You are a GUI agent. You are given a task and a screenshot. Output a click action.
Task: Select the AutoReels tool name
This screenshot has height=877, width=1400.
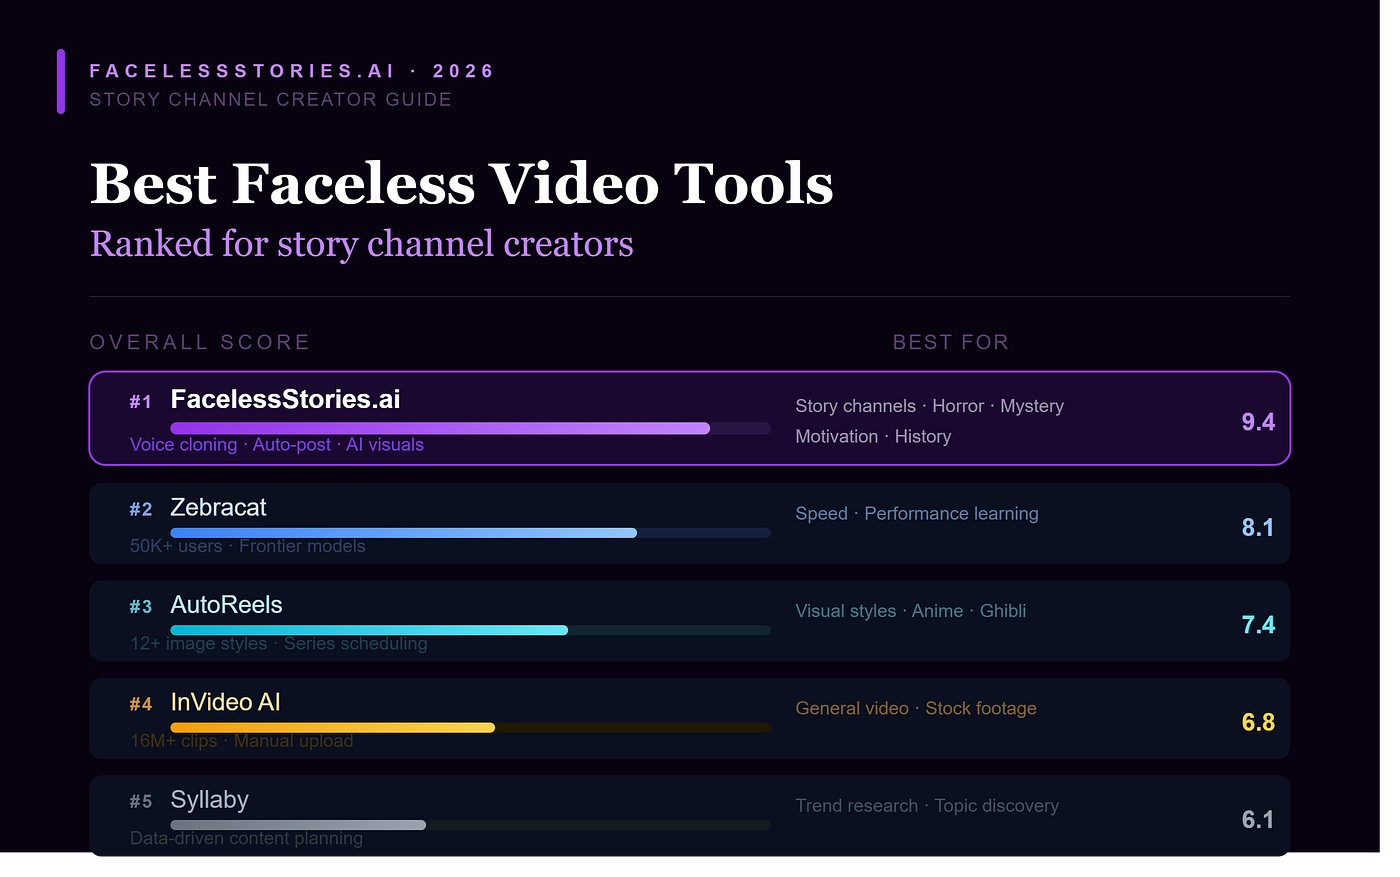(x=226, y=605)
